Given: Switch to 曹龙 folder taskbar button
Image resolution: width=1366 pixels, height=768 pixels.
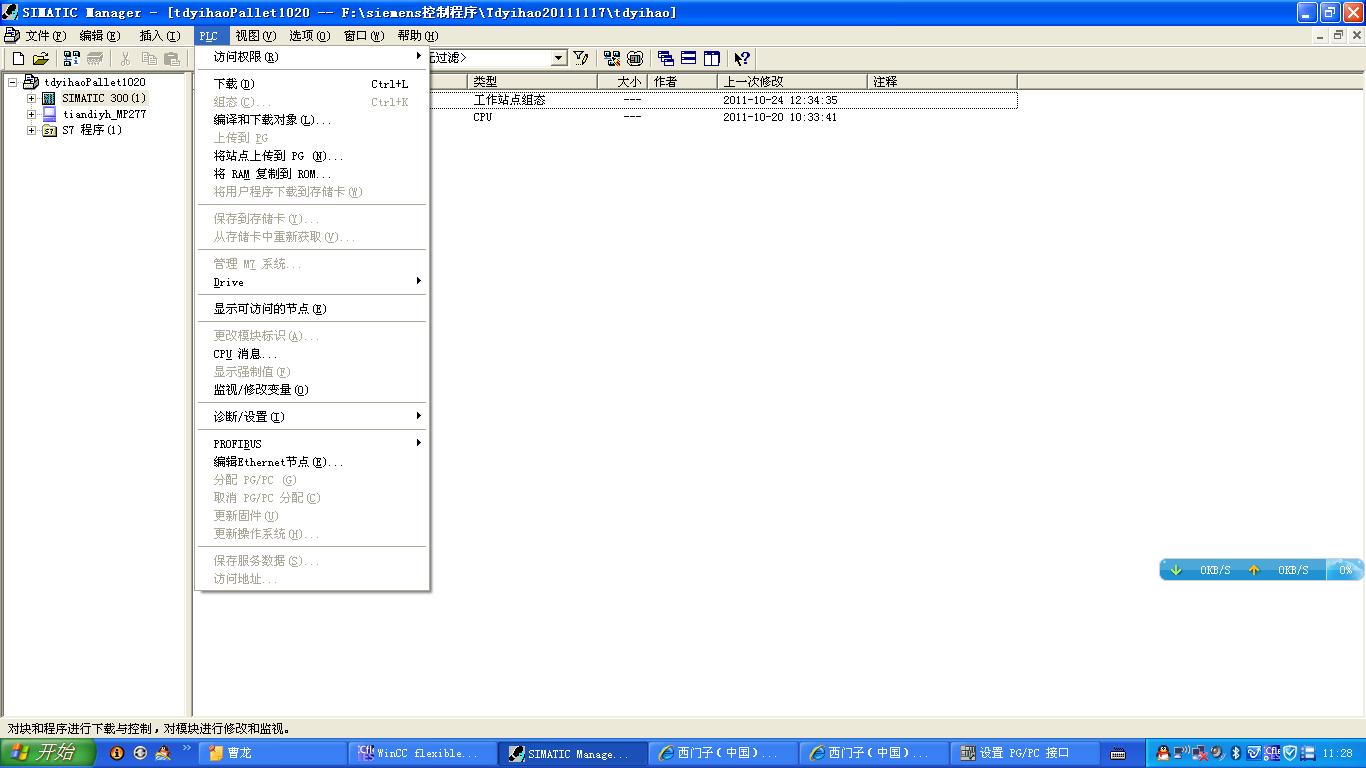Looking at the screenshot, I should click(x=272, y=753).
